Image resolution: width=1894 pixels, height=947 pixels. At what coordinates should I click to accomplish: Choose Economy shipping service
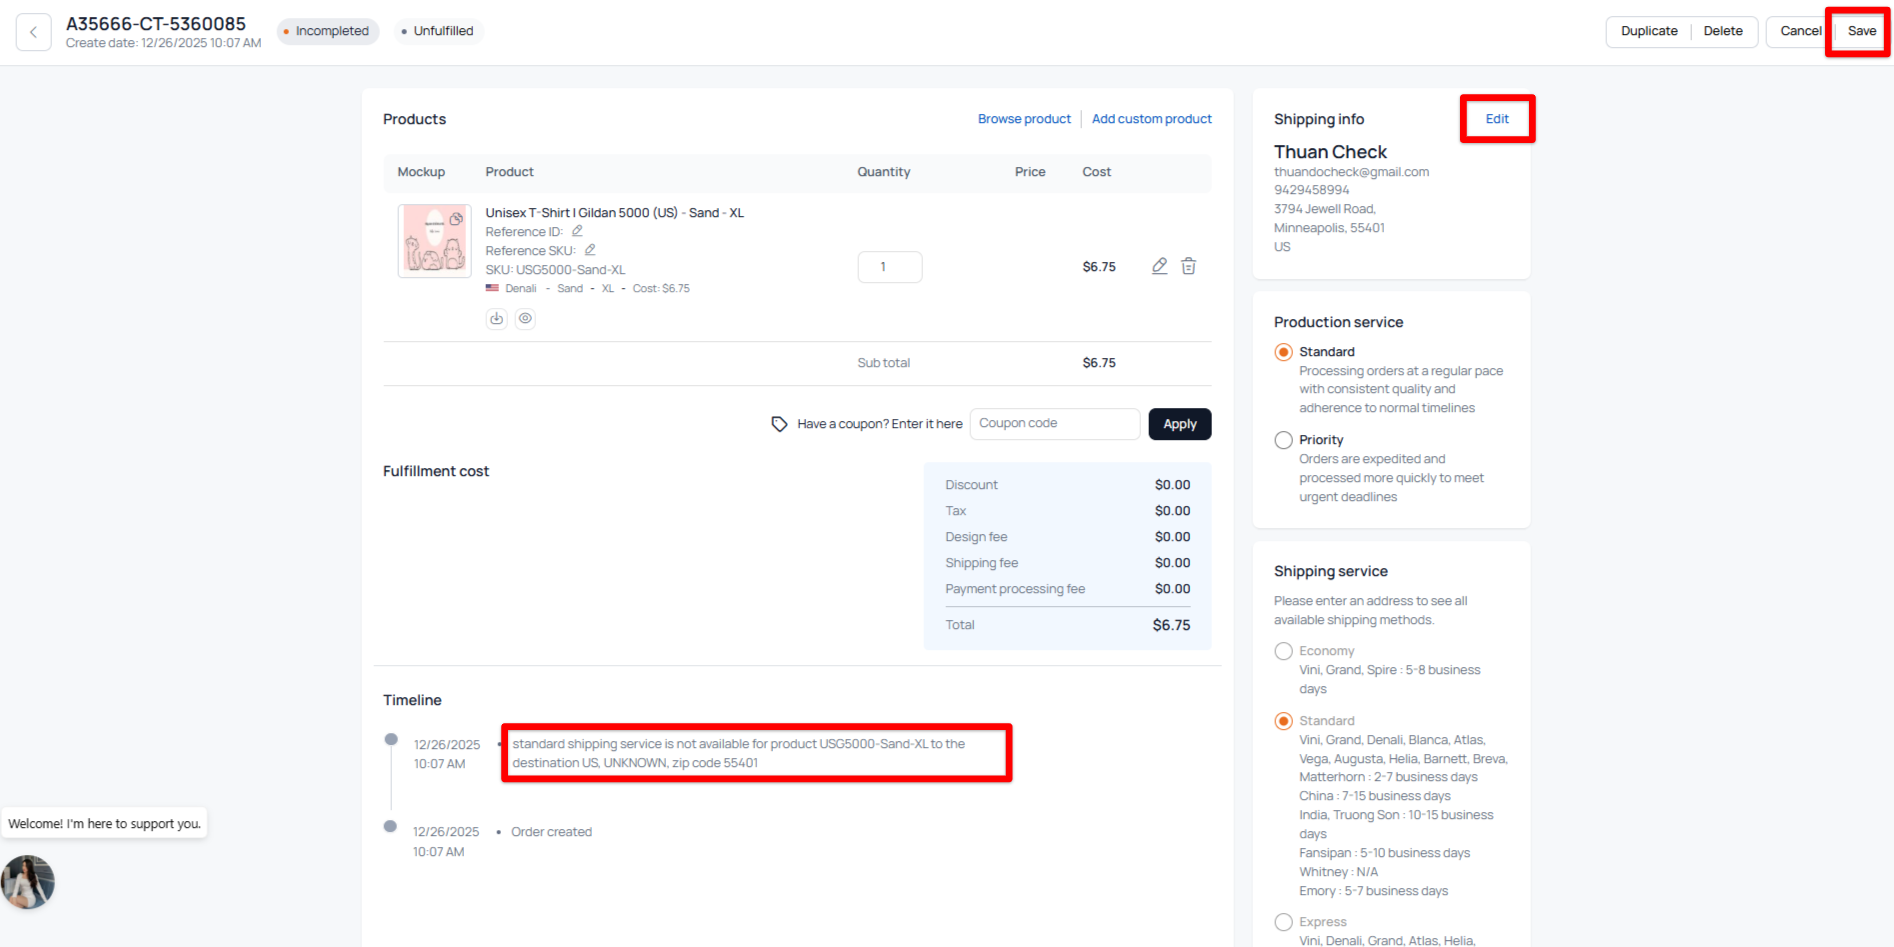click(x=1284, y=651)
